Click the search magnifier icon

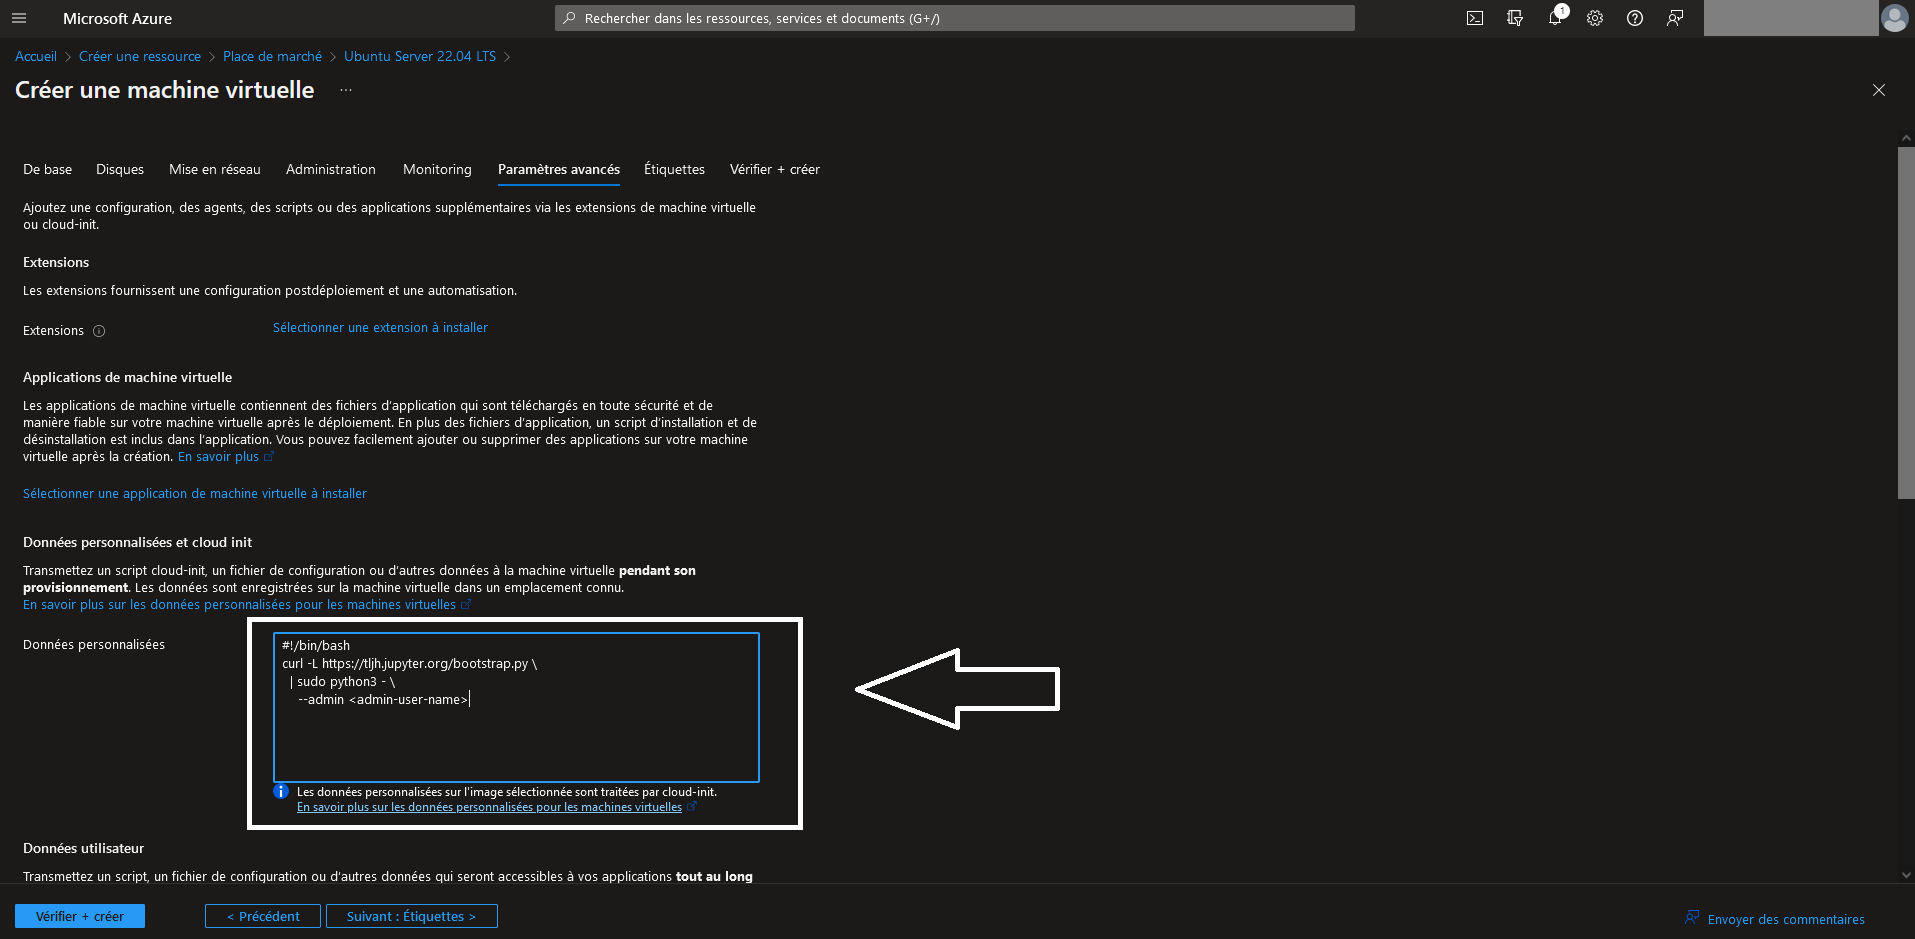pyautogui.click(x=569, y=18)
